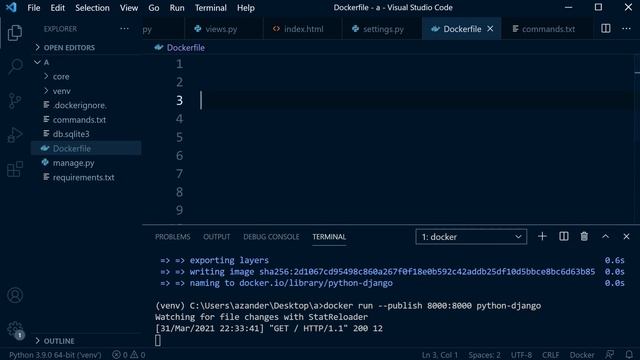Image resolution: width=640 pixels, height=360 pixels.
Task: Open the Manage settings gear
Action: pyautogui.click(x=15, y=329)
